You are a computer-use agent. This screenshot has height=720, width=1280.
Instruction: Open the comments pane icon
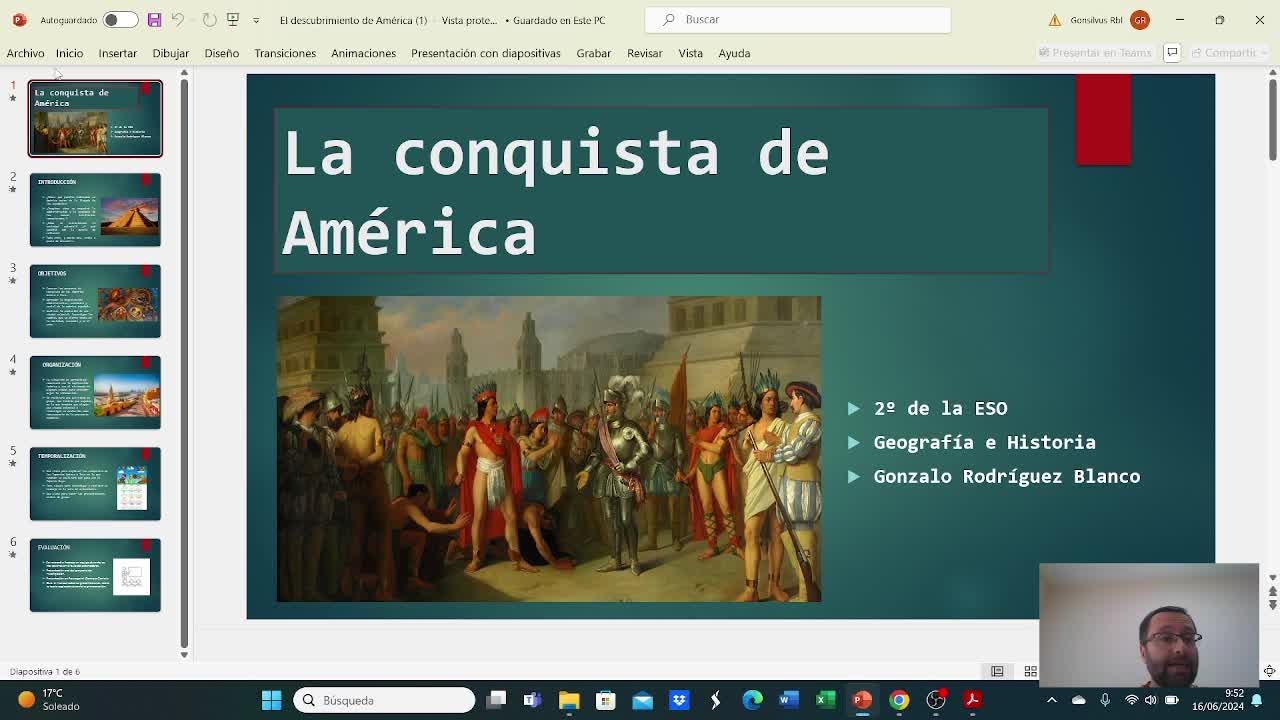click(x=1173, y=53)
